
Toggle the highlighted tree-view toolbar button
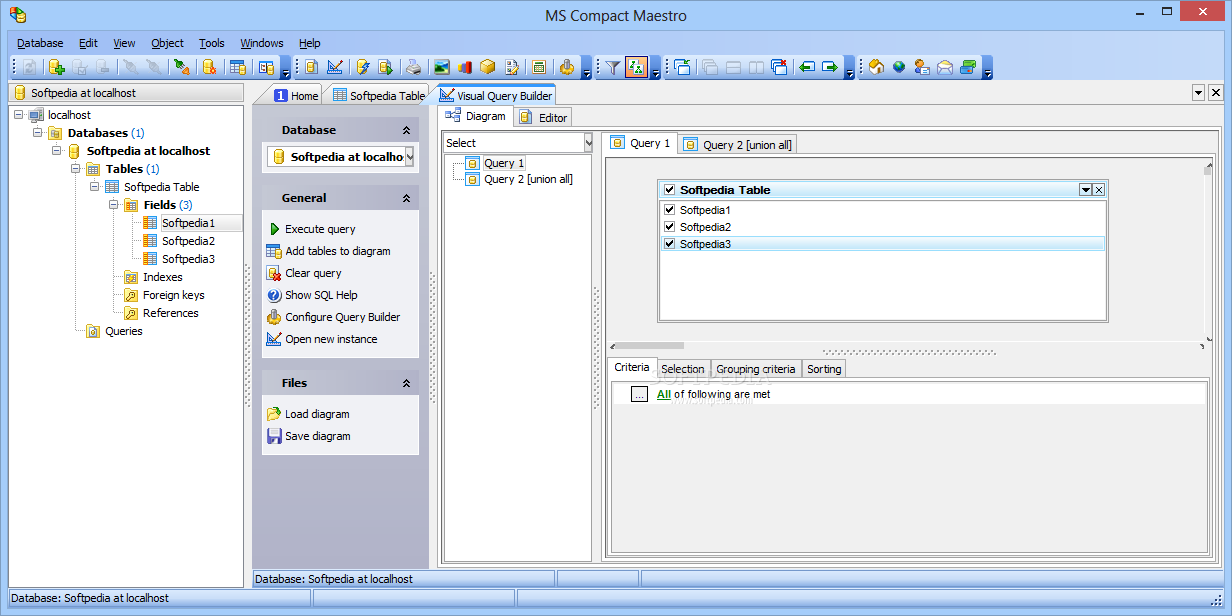click(636, 67)
